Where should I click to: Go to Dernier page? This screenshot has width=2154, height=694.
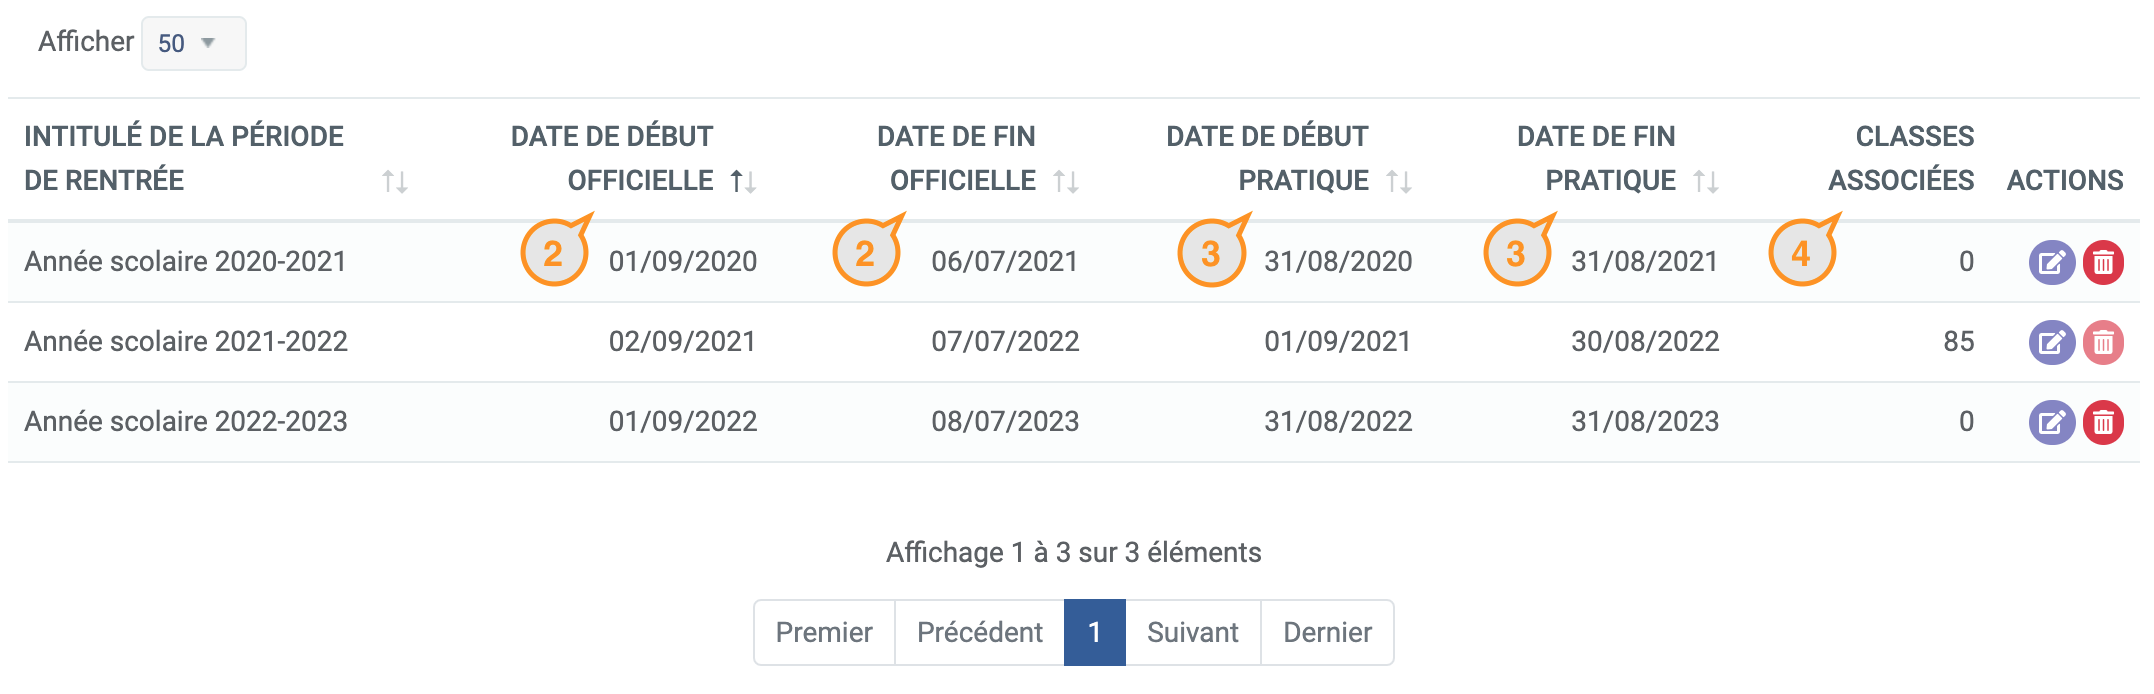click(1328, 632)
